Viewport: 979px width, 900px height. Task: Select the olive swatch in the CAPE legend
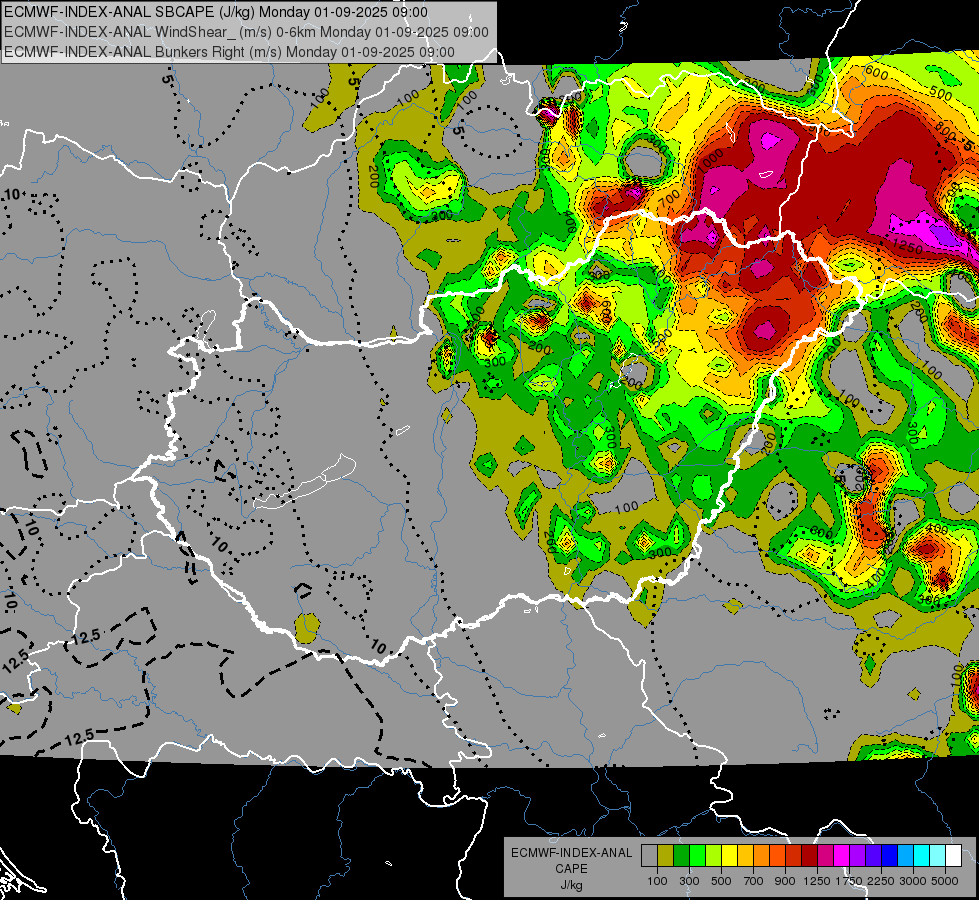pyautogui.click(x=666, y=855)
